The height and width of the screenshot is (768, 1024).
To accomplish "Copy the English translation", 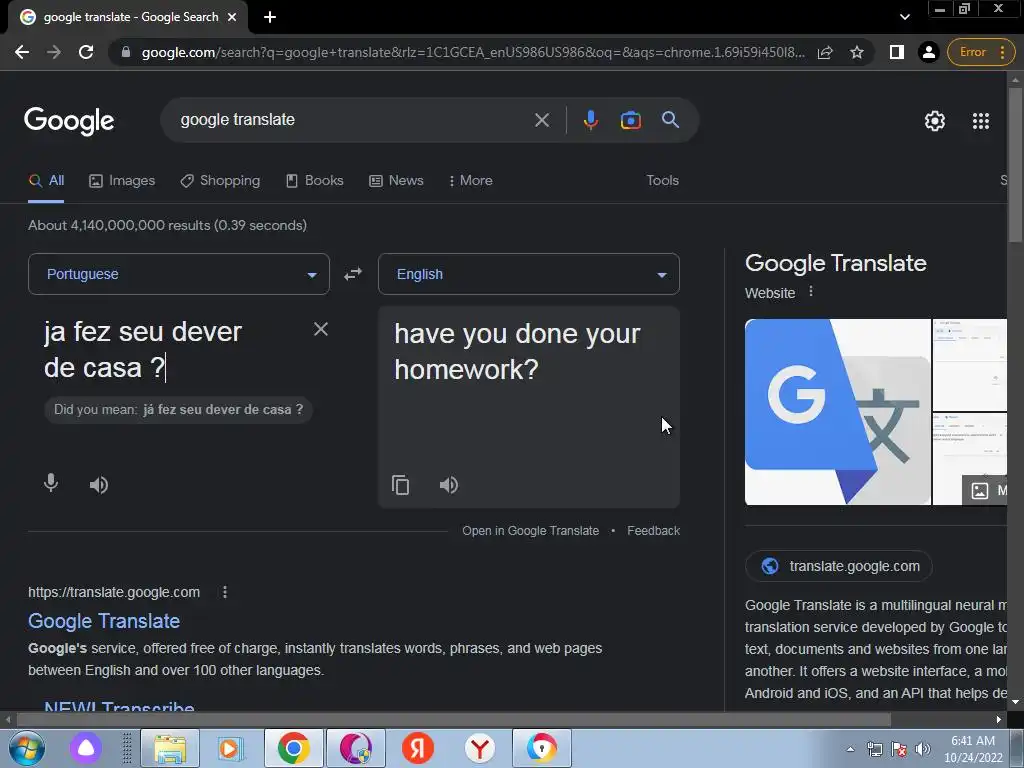I will (400, 485).
